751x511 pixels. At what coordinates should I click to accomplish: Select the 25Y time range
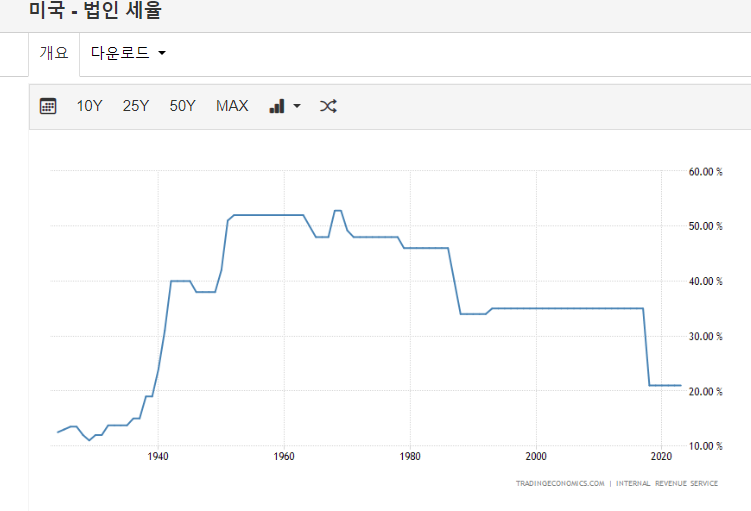click(x=136, y=106)
